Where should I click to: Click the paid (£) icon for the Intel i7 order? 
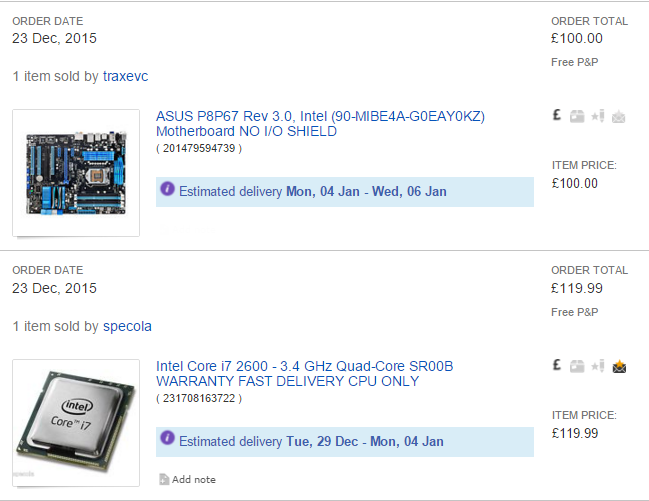[x=557, y=366]
